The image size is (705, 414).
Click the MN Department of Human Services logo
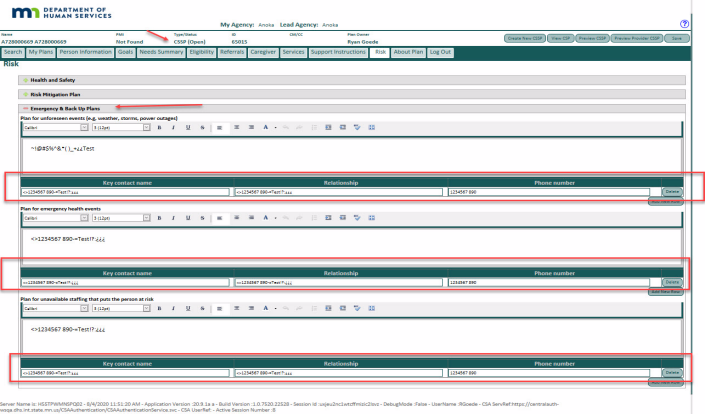point(61,13)
